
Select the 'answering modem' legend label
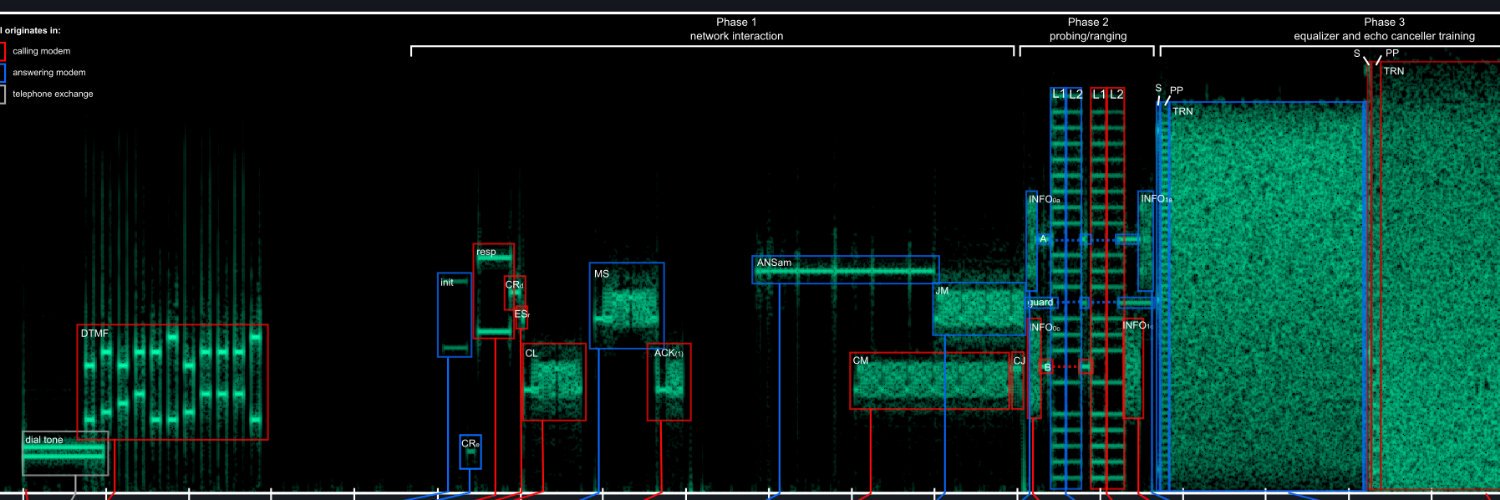(x=49, y=73)
